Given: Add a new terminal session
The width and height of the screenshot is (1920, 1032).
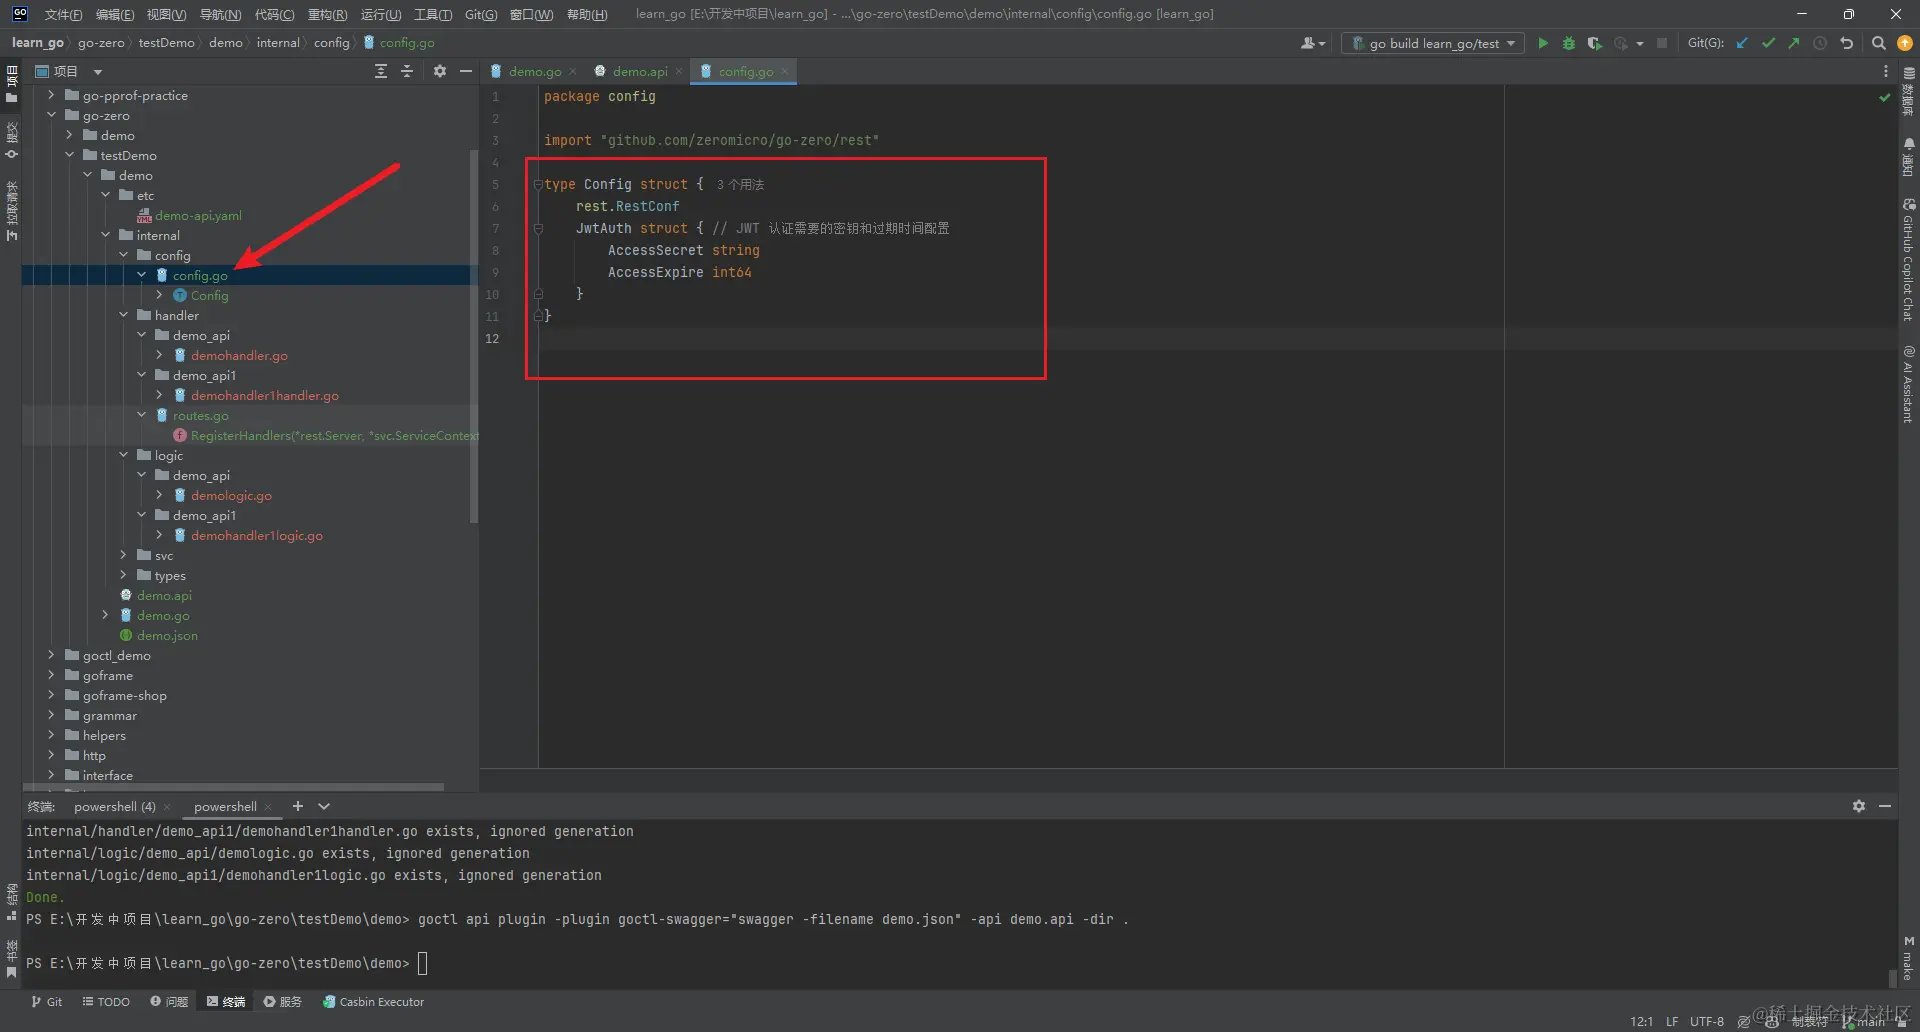Looking at the screenshot, I should pos(297,806).
